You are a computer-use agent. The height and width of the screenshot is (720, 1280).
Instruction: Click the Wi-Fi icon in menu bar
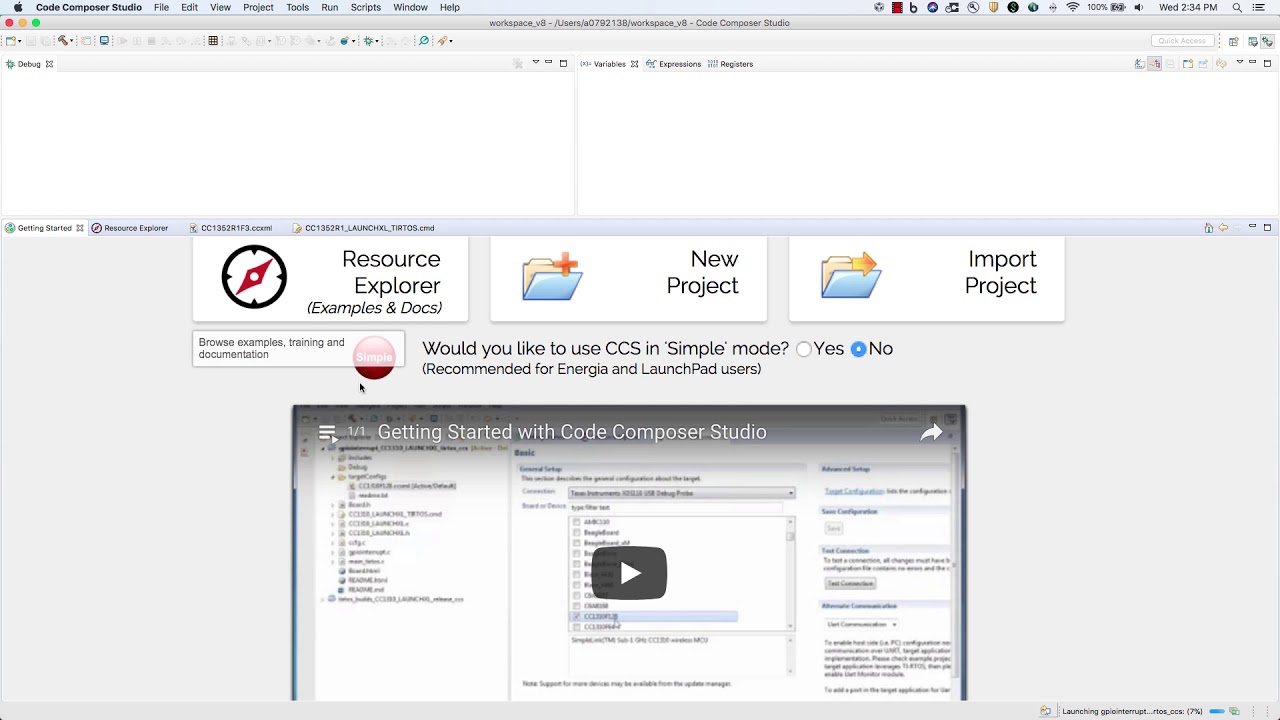(1073, 7)
